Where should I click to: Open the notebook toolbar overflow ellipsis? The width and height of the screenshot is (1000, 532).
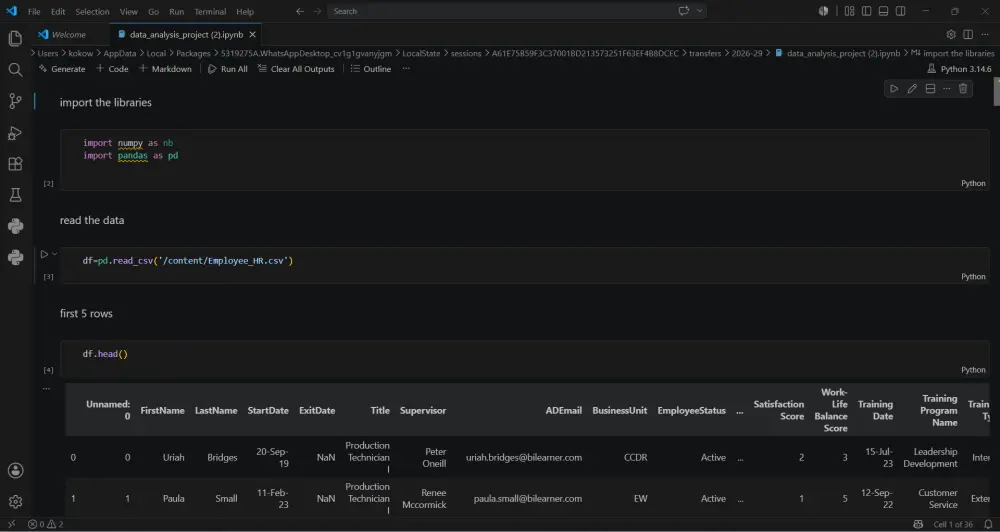tap(406, 69)
